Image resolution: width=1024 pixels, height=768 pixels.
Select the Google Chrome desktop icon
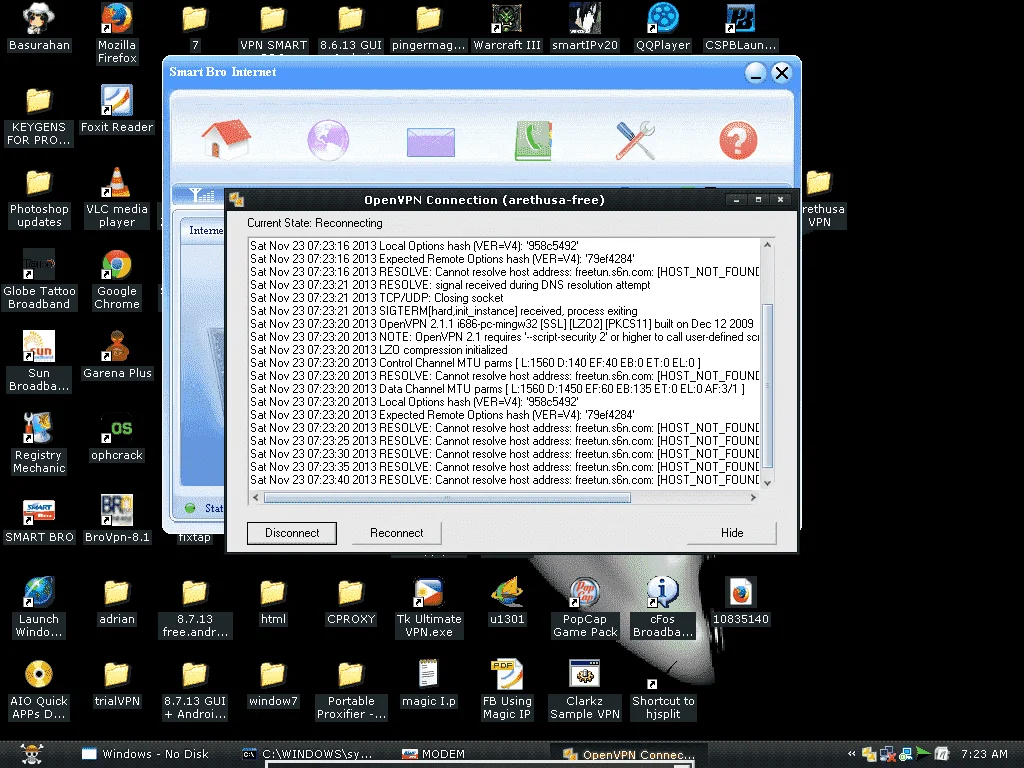click(117, 280)
